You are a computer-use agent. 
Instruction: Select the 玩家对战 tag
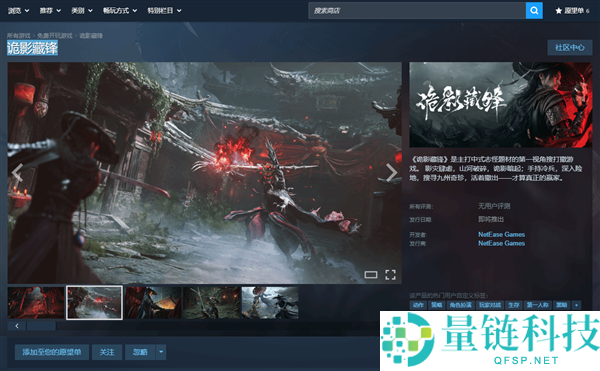490,305
